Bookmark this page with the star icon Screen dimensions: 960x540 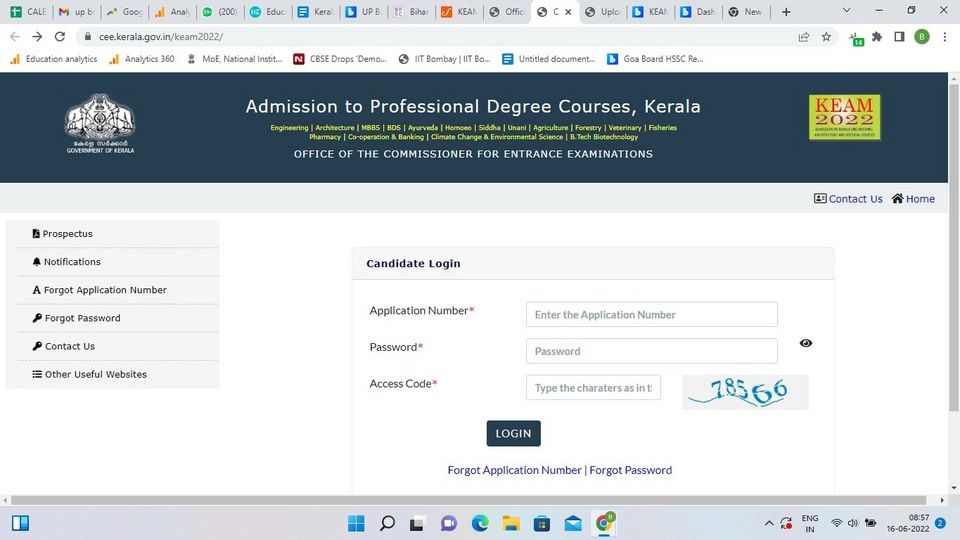point(826,37)
